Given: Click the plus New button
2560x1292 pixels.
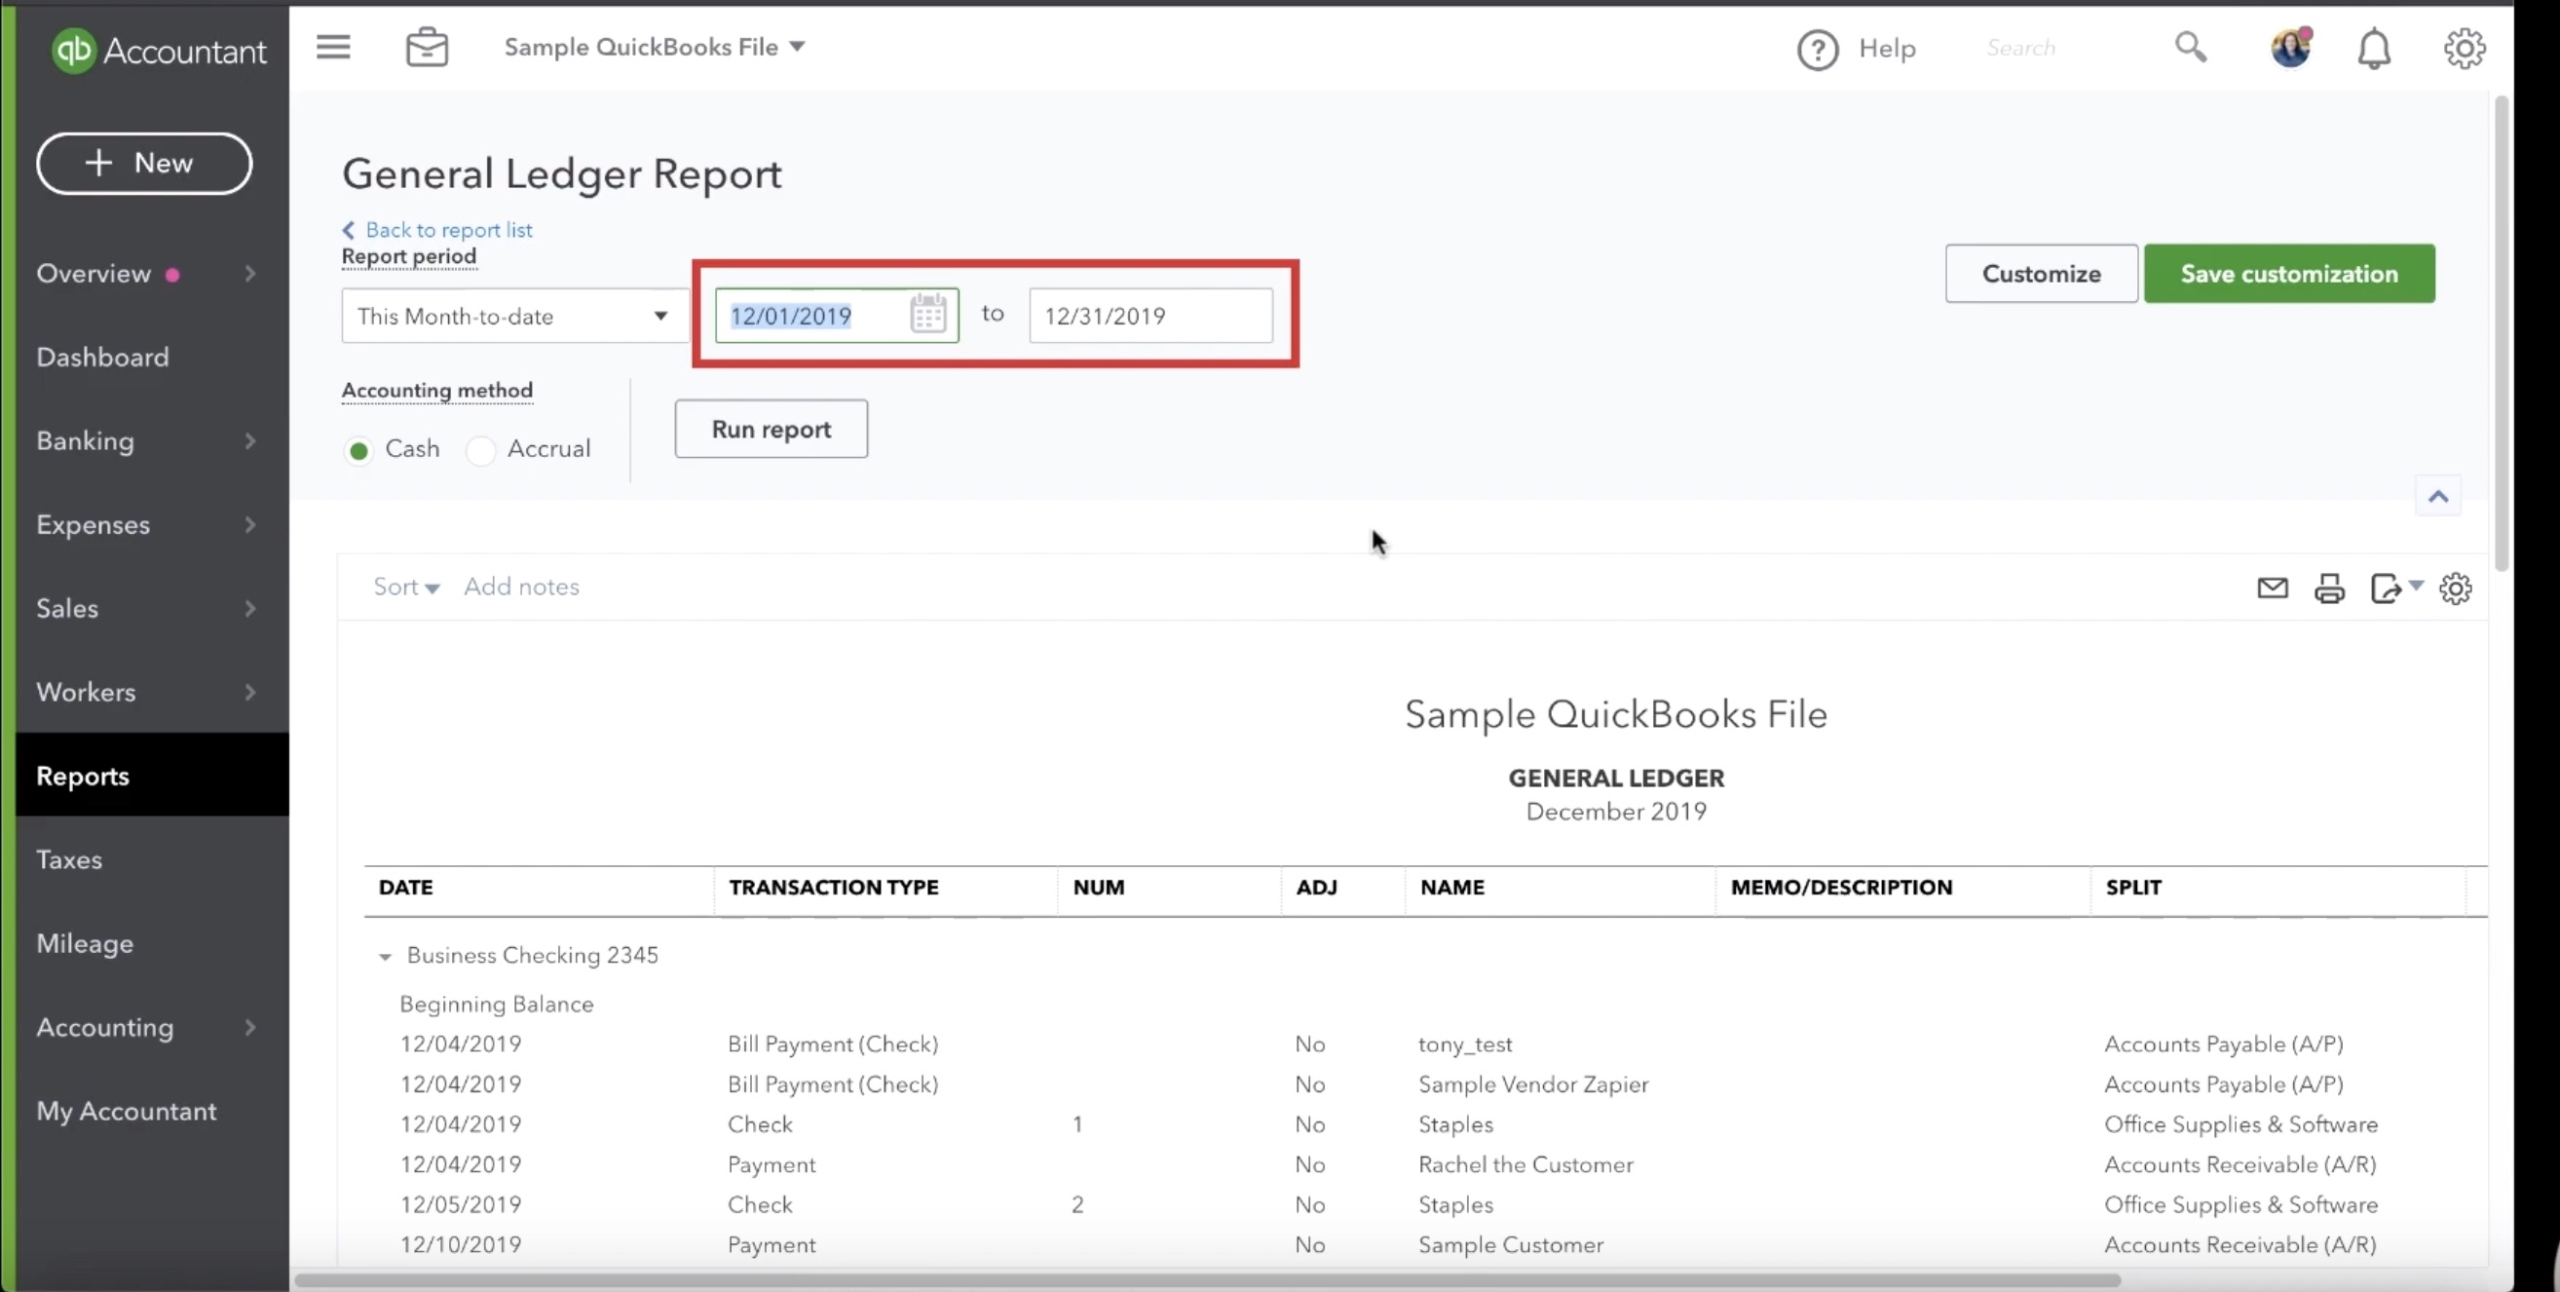Looking at the screenshot, I should [x=144, y=163].
